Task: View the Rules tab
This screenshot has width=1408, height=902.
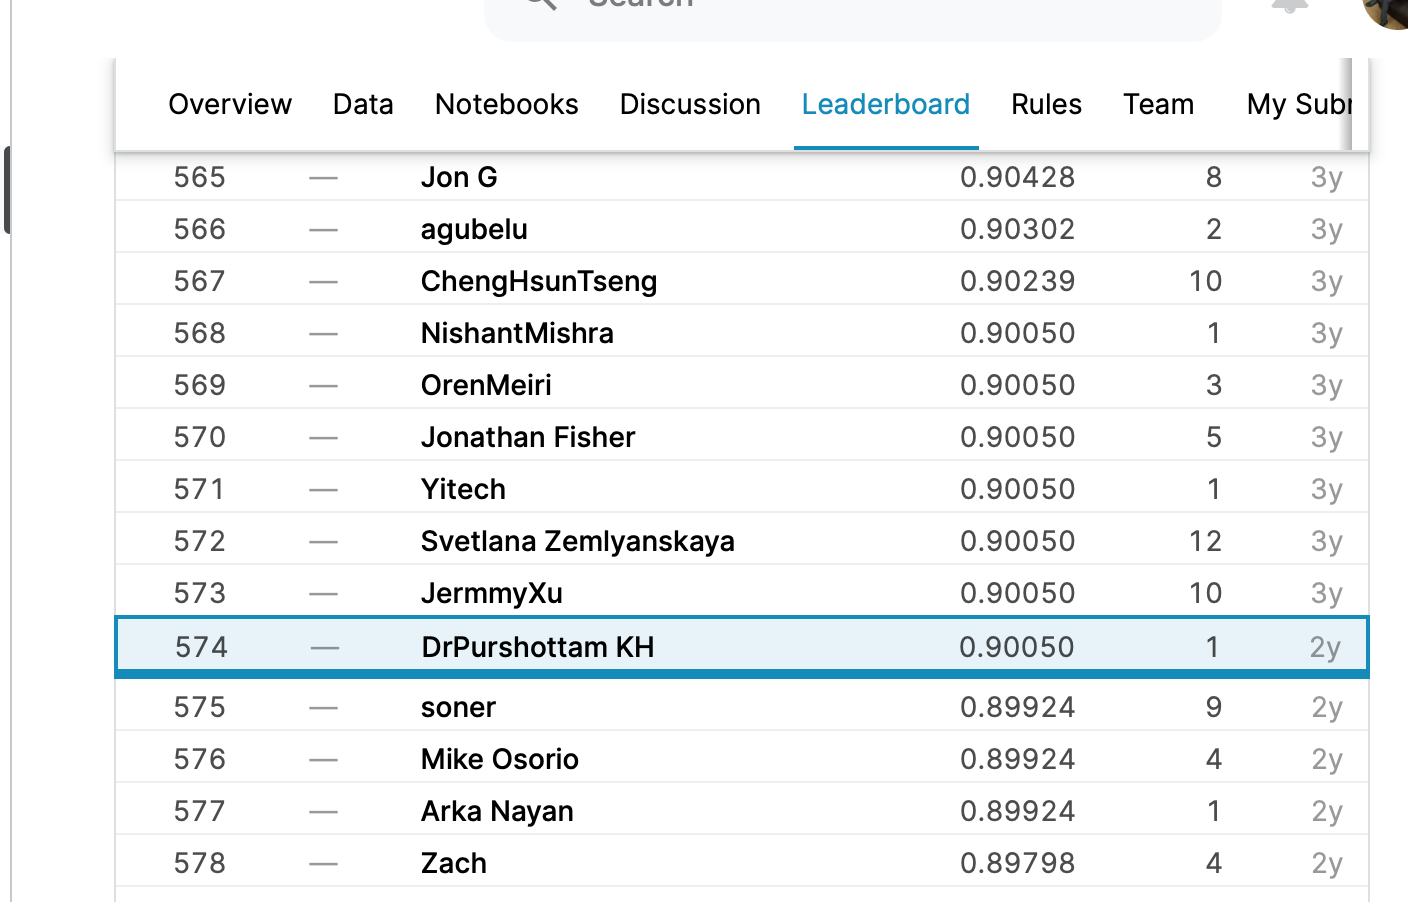Action: click(1046, 104)
